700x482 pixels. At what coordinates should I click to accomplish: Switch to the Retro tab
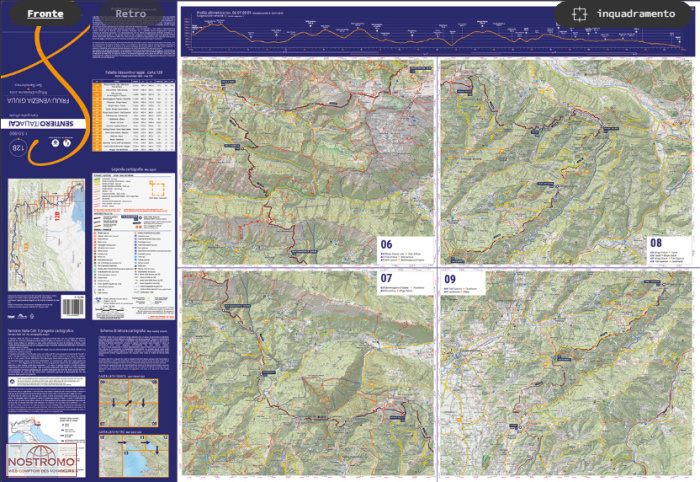[131, 14]
